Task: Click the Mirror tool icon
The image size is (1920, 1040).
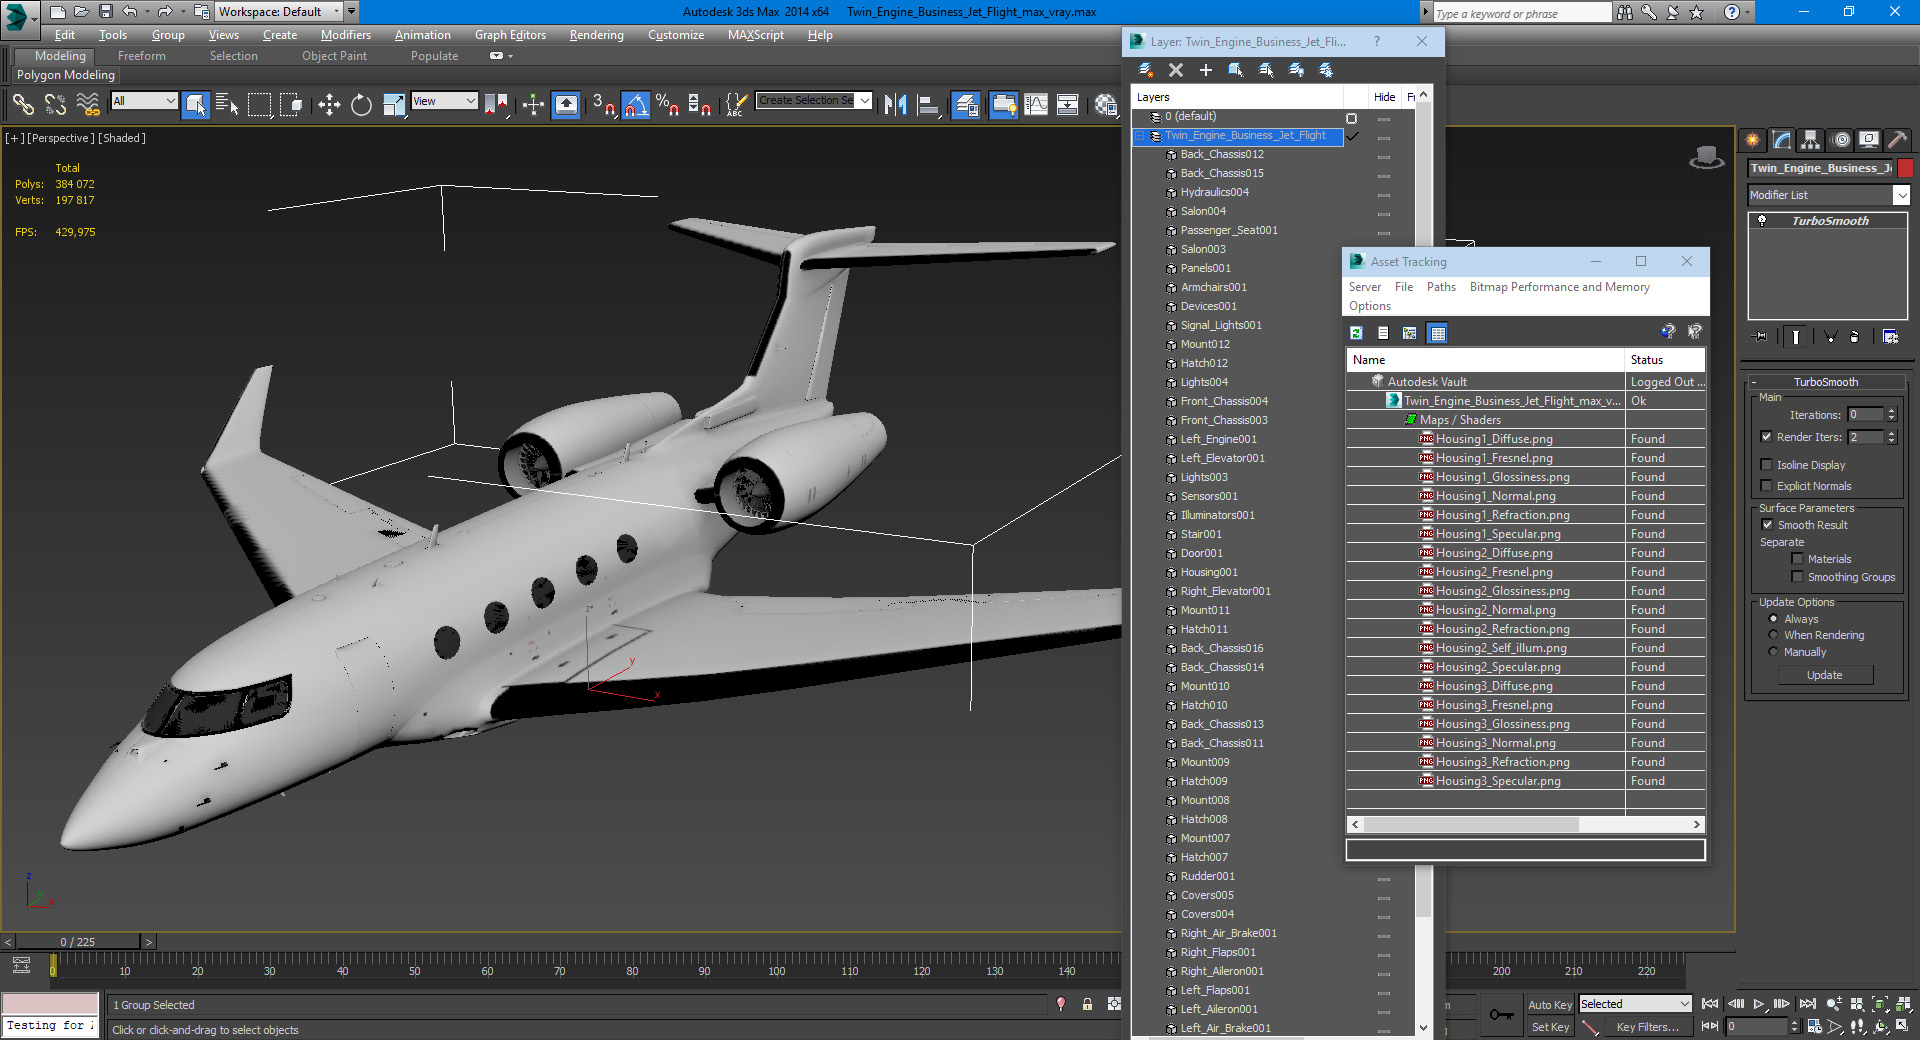Action: pyautogui.click(x=895, y=104)
